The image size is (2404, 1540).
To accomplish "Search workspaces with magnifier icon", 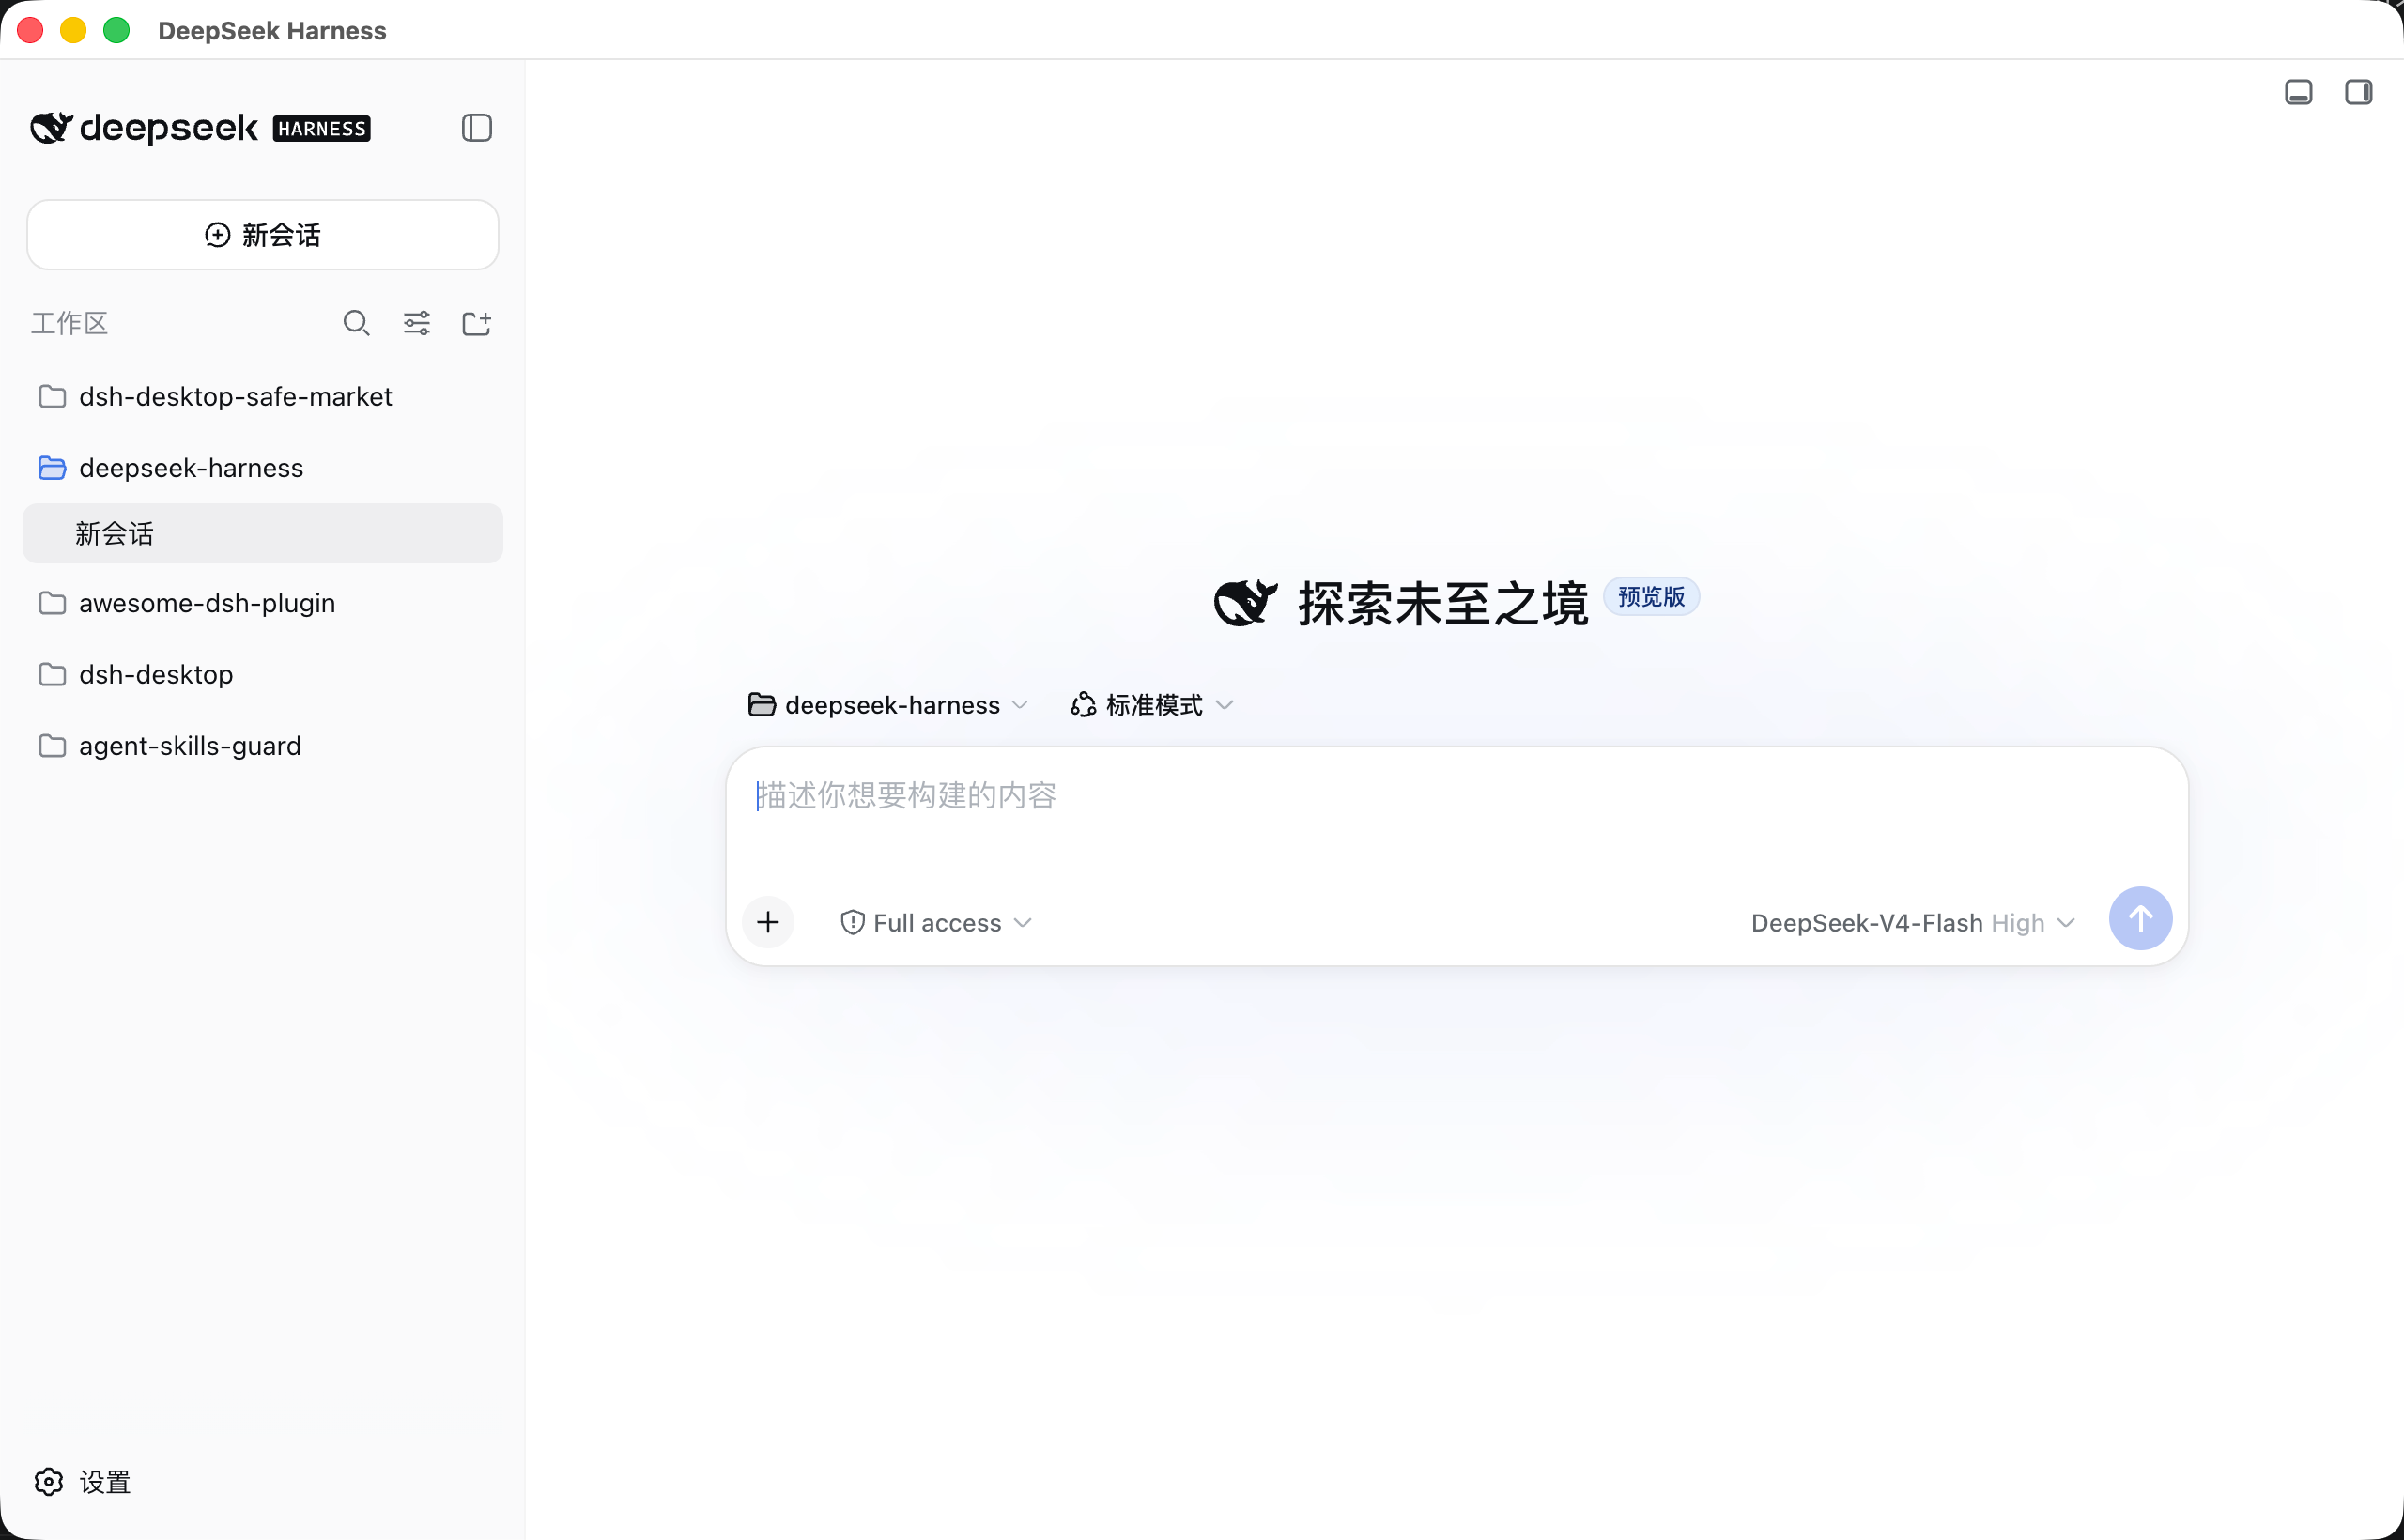I will [356, 323].
